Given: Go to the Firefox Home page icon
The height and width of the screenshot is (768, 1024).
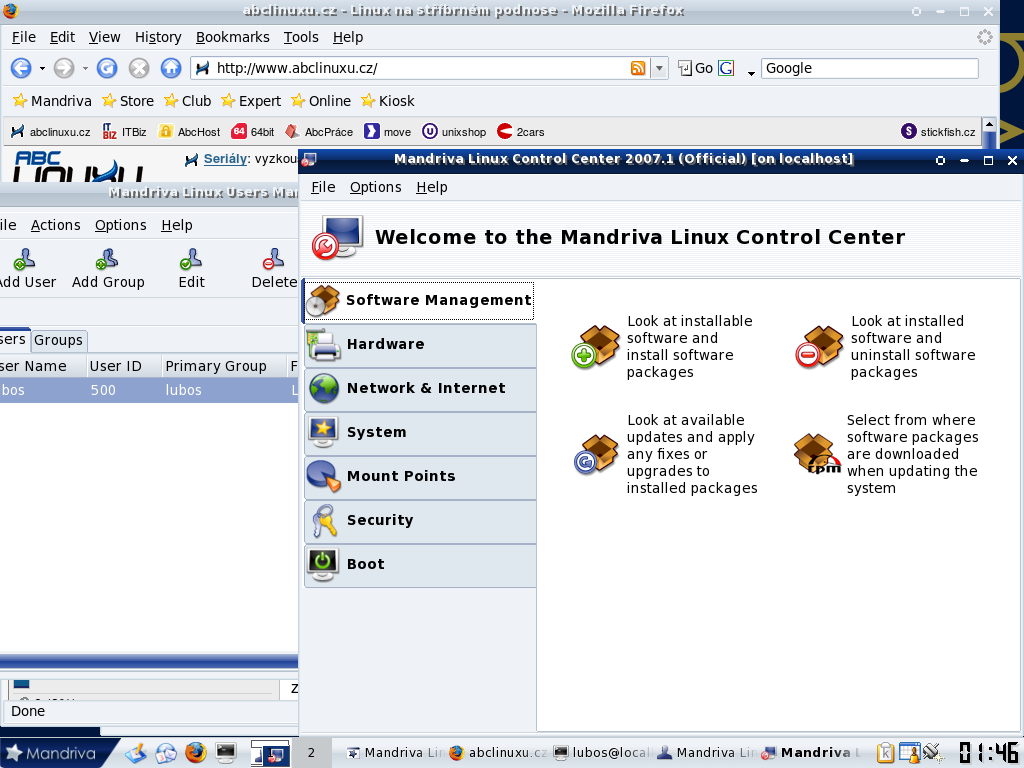Looking at the screenshot, I should point(170,68).
